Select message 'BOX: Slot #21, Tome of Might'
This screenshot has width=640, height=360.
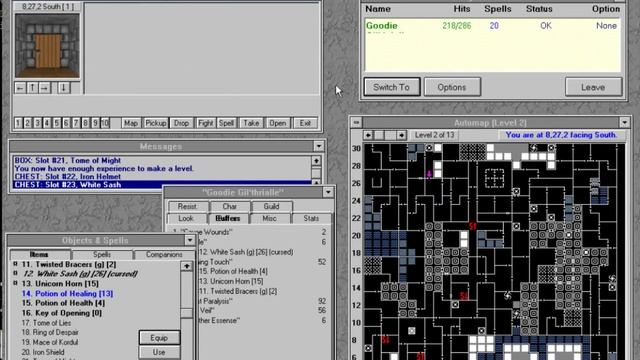pos(162,160)
